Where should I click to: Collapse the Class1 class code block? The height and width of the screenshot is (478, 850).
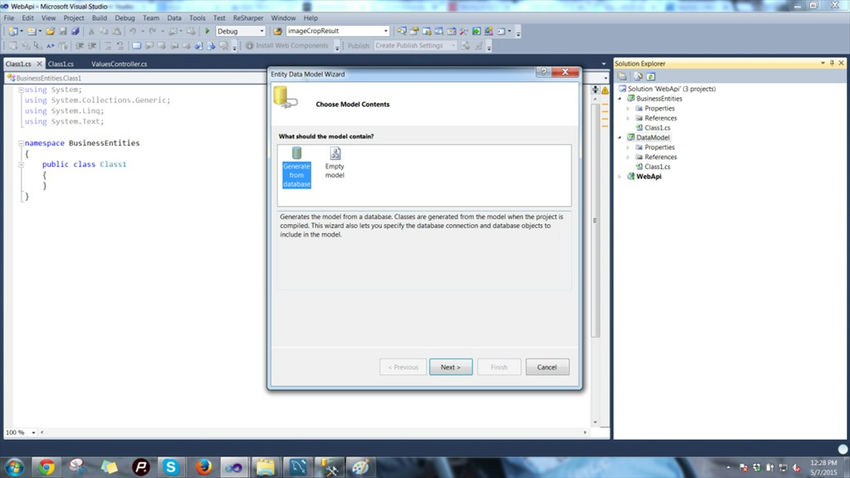21,164
